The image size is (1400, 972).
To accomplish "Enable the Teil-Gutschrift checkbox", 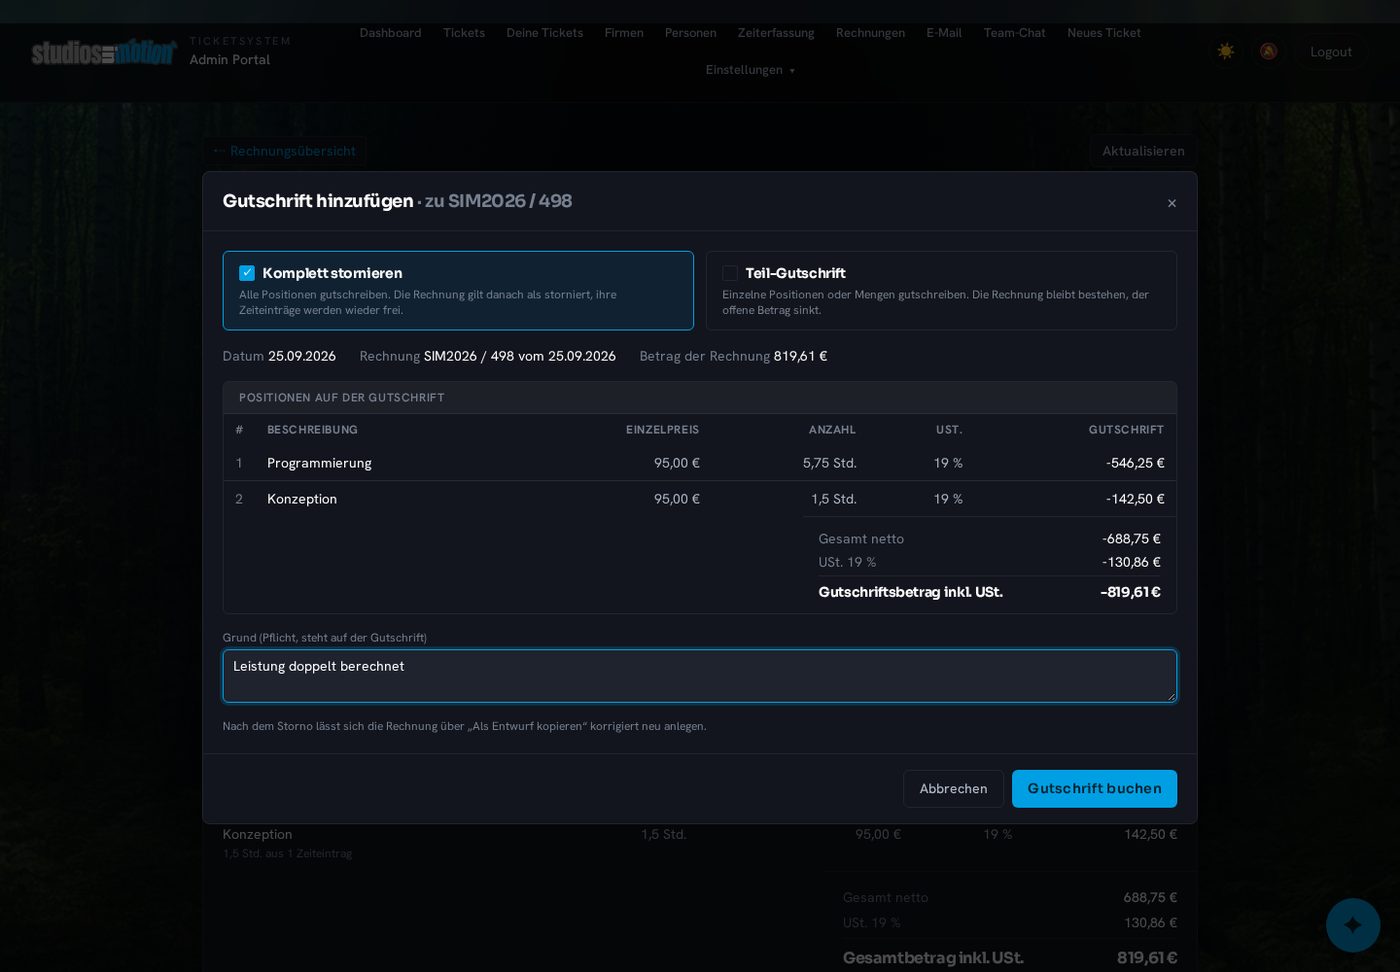I will pos(730,273).
